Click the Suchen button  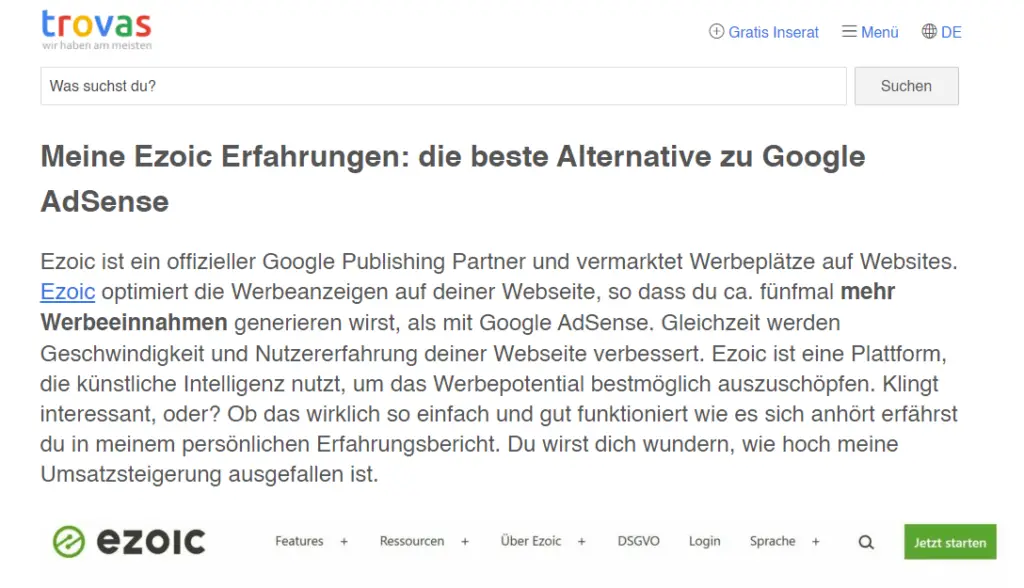pos(906,86)
